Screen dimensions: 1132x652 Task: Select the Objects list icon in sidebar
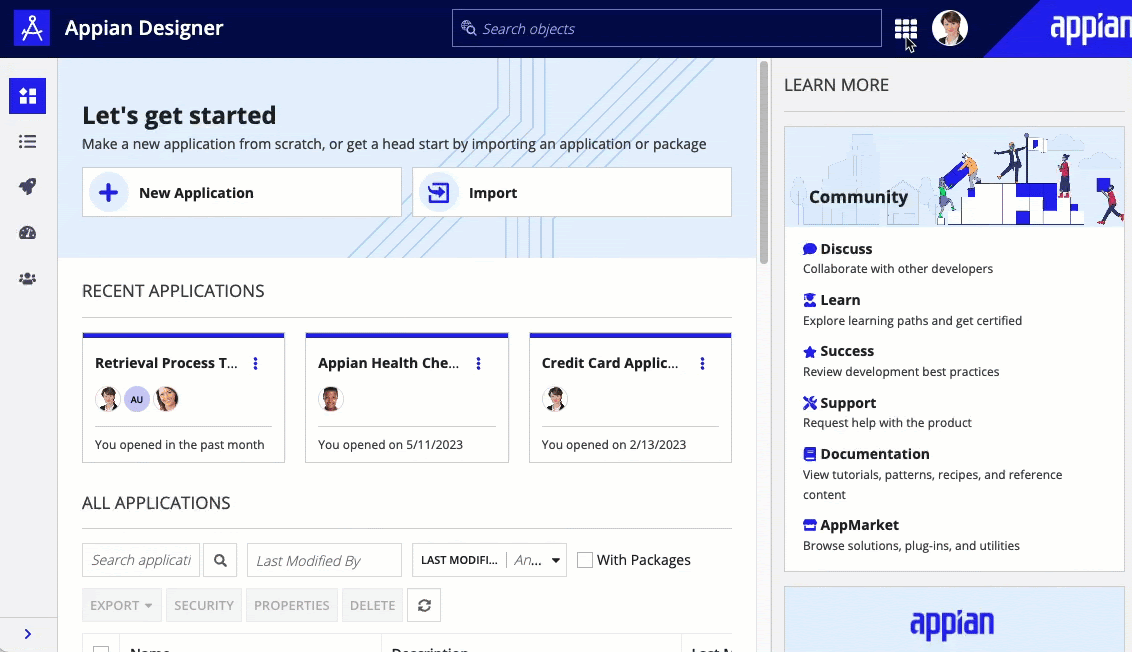coord(28,142)
